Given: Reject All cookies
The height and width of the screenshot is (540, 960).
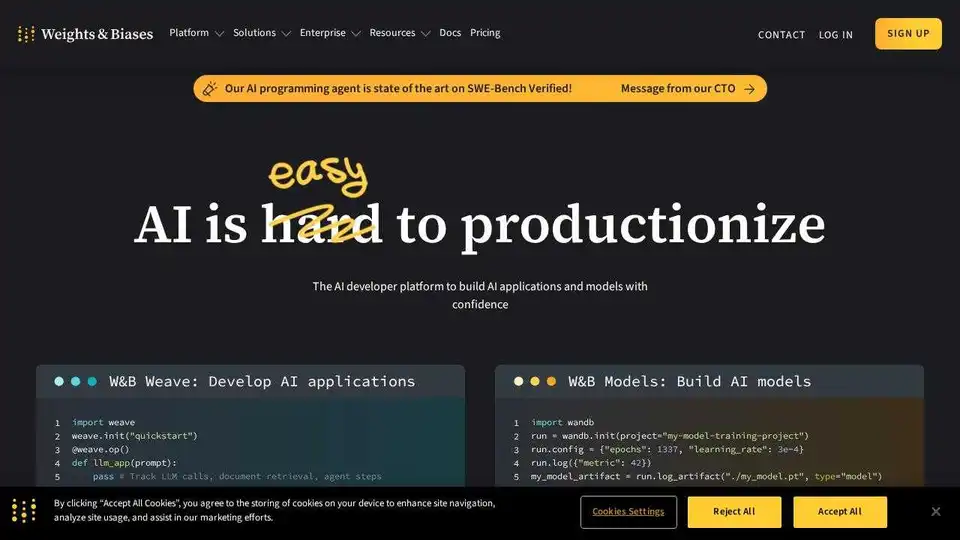Looking at the screenshot, I should point(734,512).
